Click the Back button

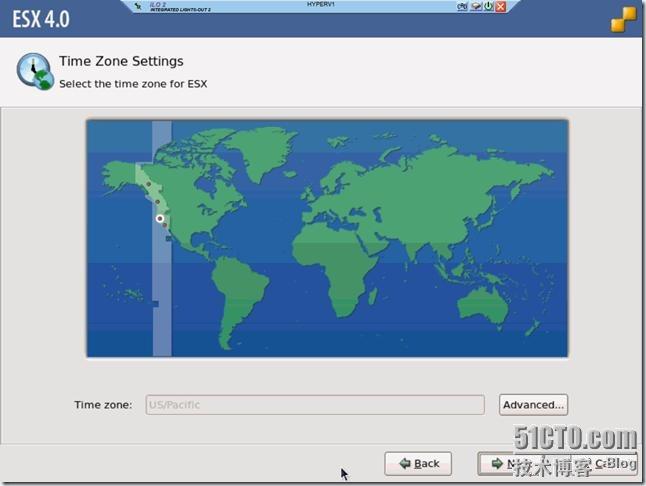pos(418,463)
